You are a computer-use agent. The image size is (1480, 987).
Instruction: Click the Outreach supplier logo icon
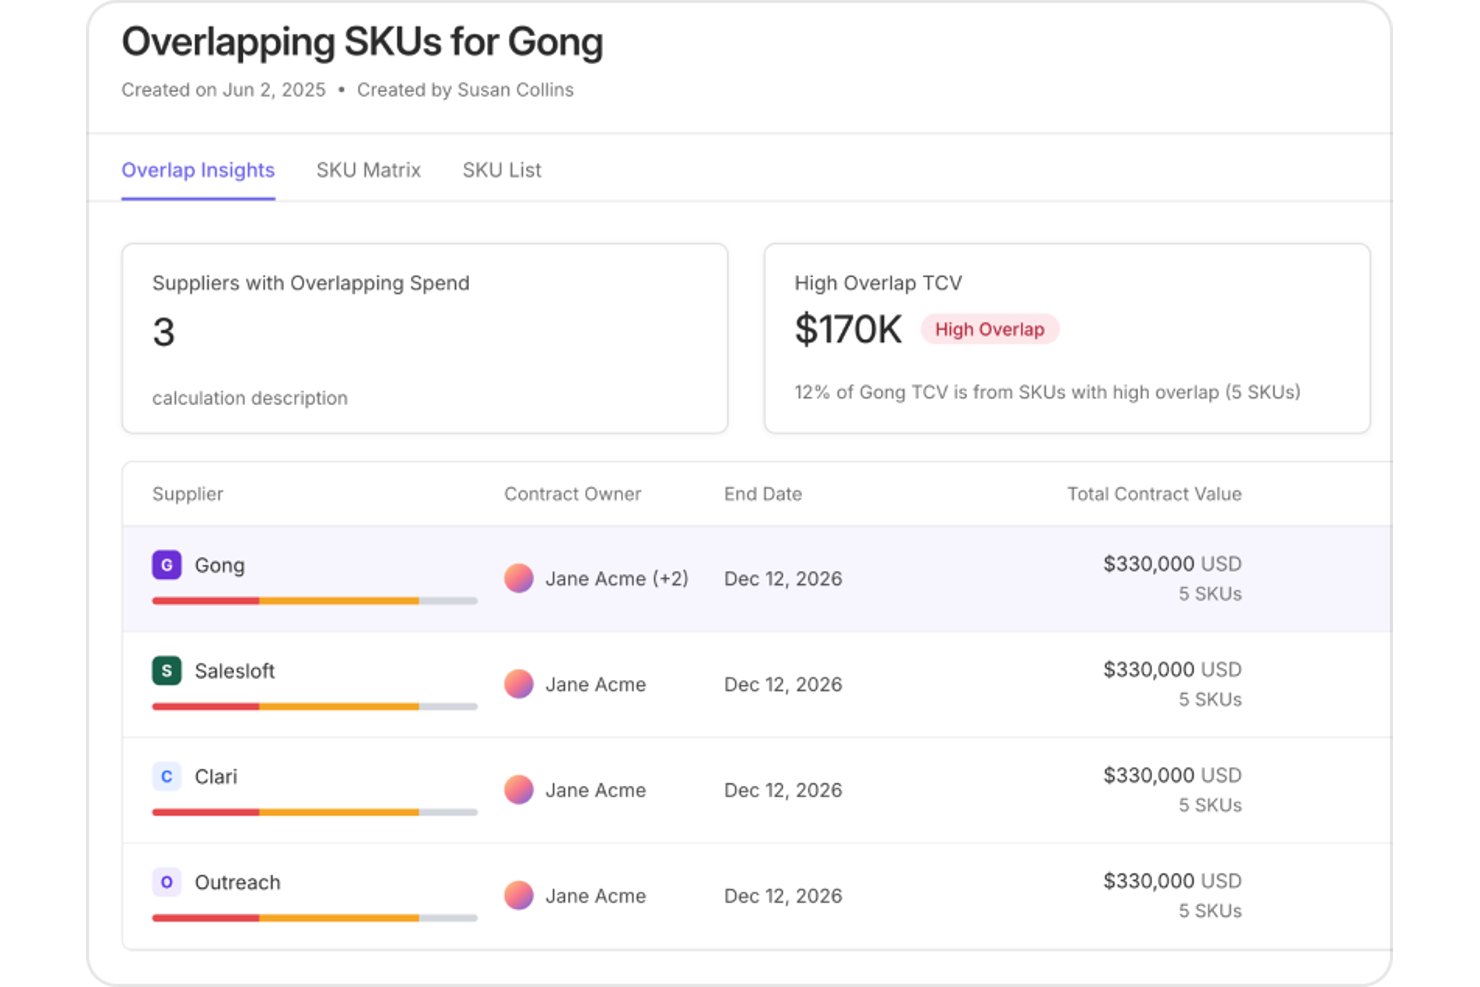click(x=166, y=882)
